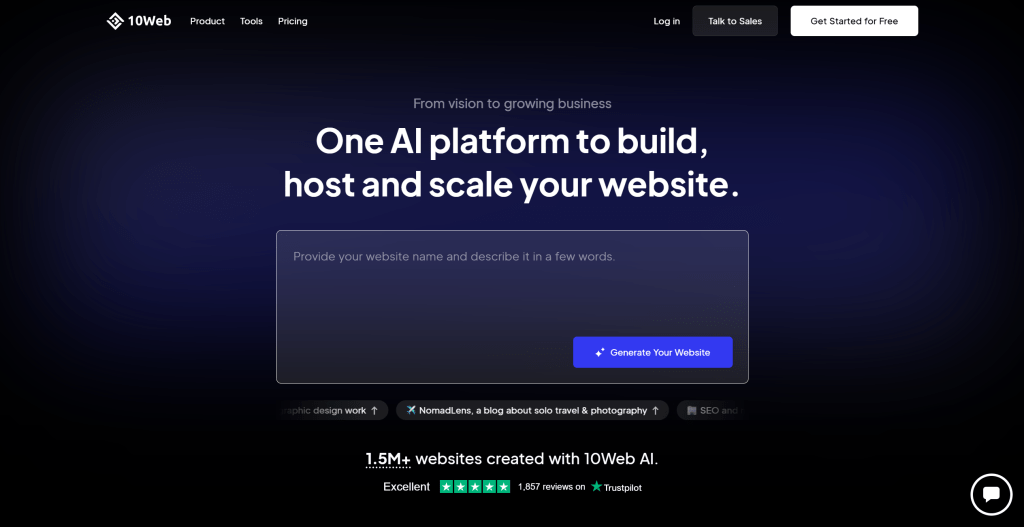Select the NomadLens travel blog suggestion chip
1024x527 pixels.
pos(532,410)
